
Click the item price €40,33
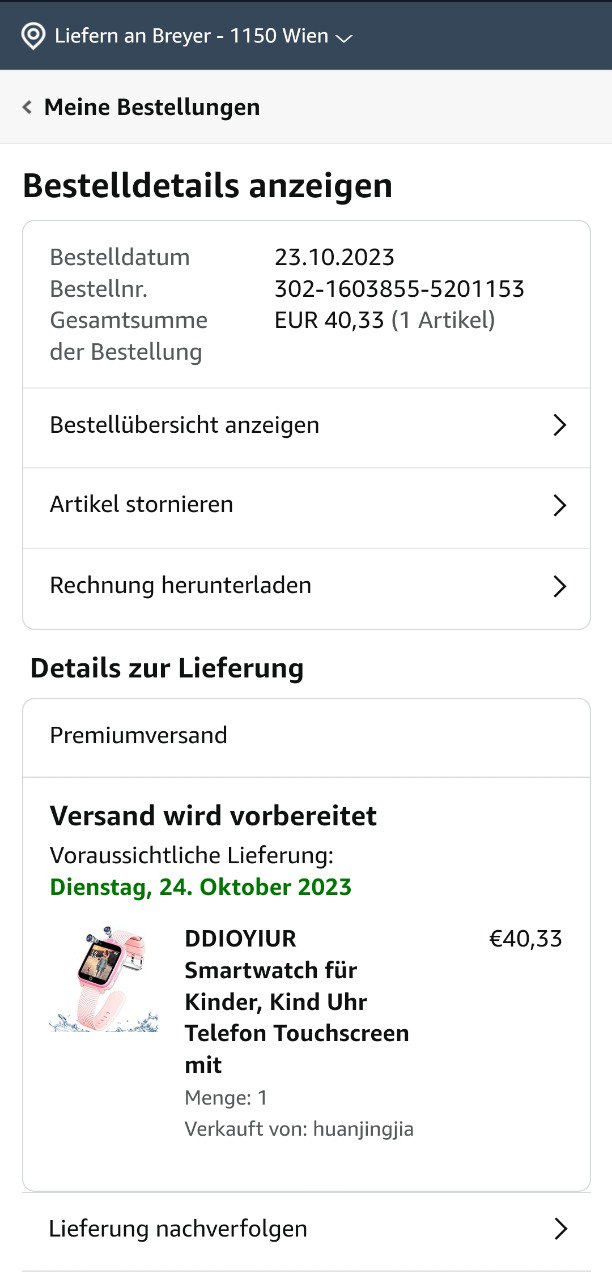tap(525, 939)
